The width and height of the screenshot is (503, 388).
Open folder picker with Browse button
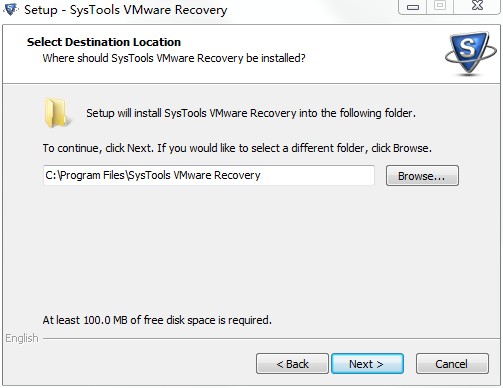(x=422, y=176)
